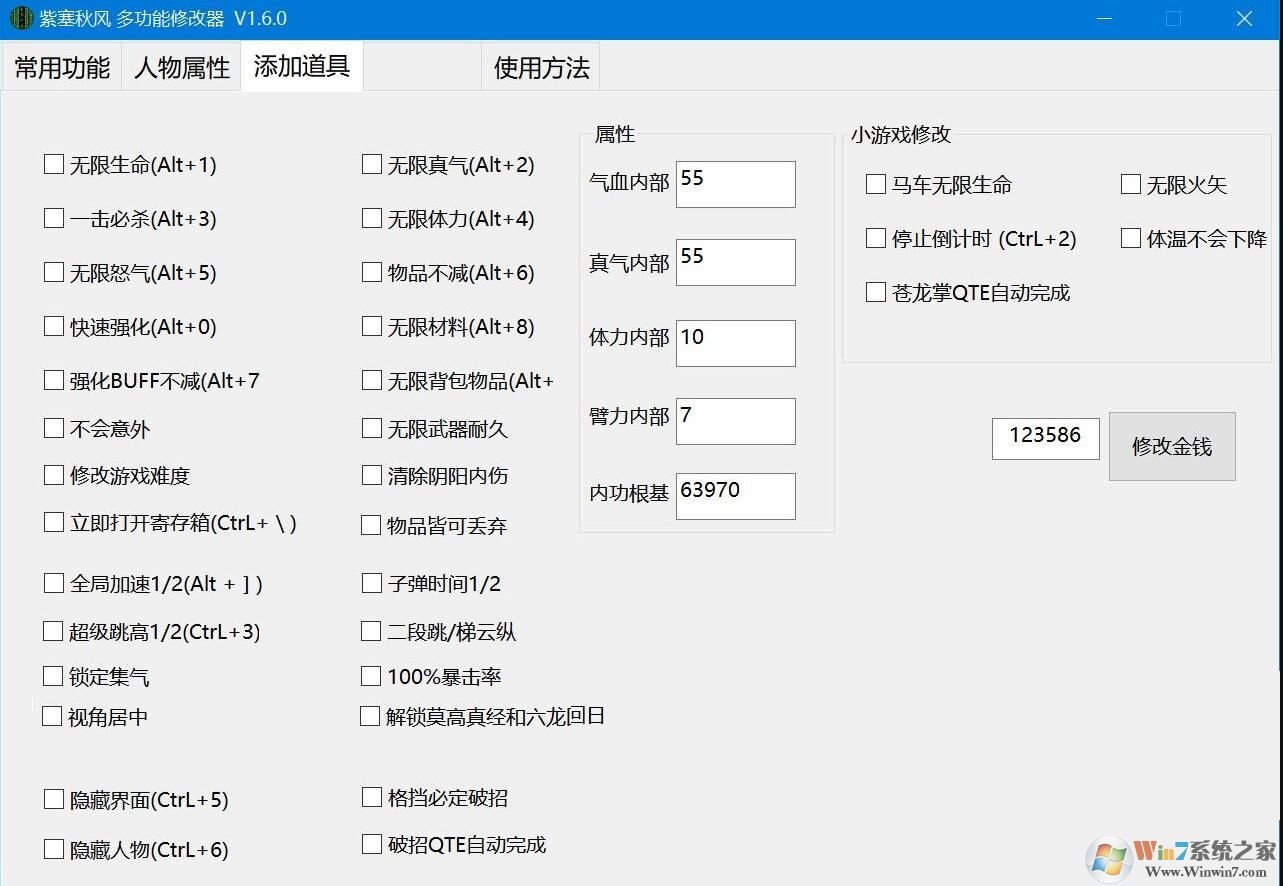The image size is (1283, 886).
Task: Toggle 物品不减 cheat
Action: click(371, 272)
